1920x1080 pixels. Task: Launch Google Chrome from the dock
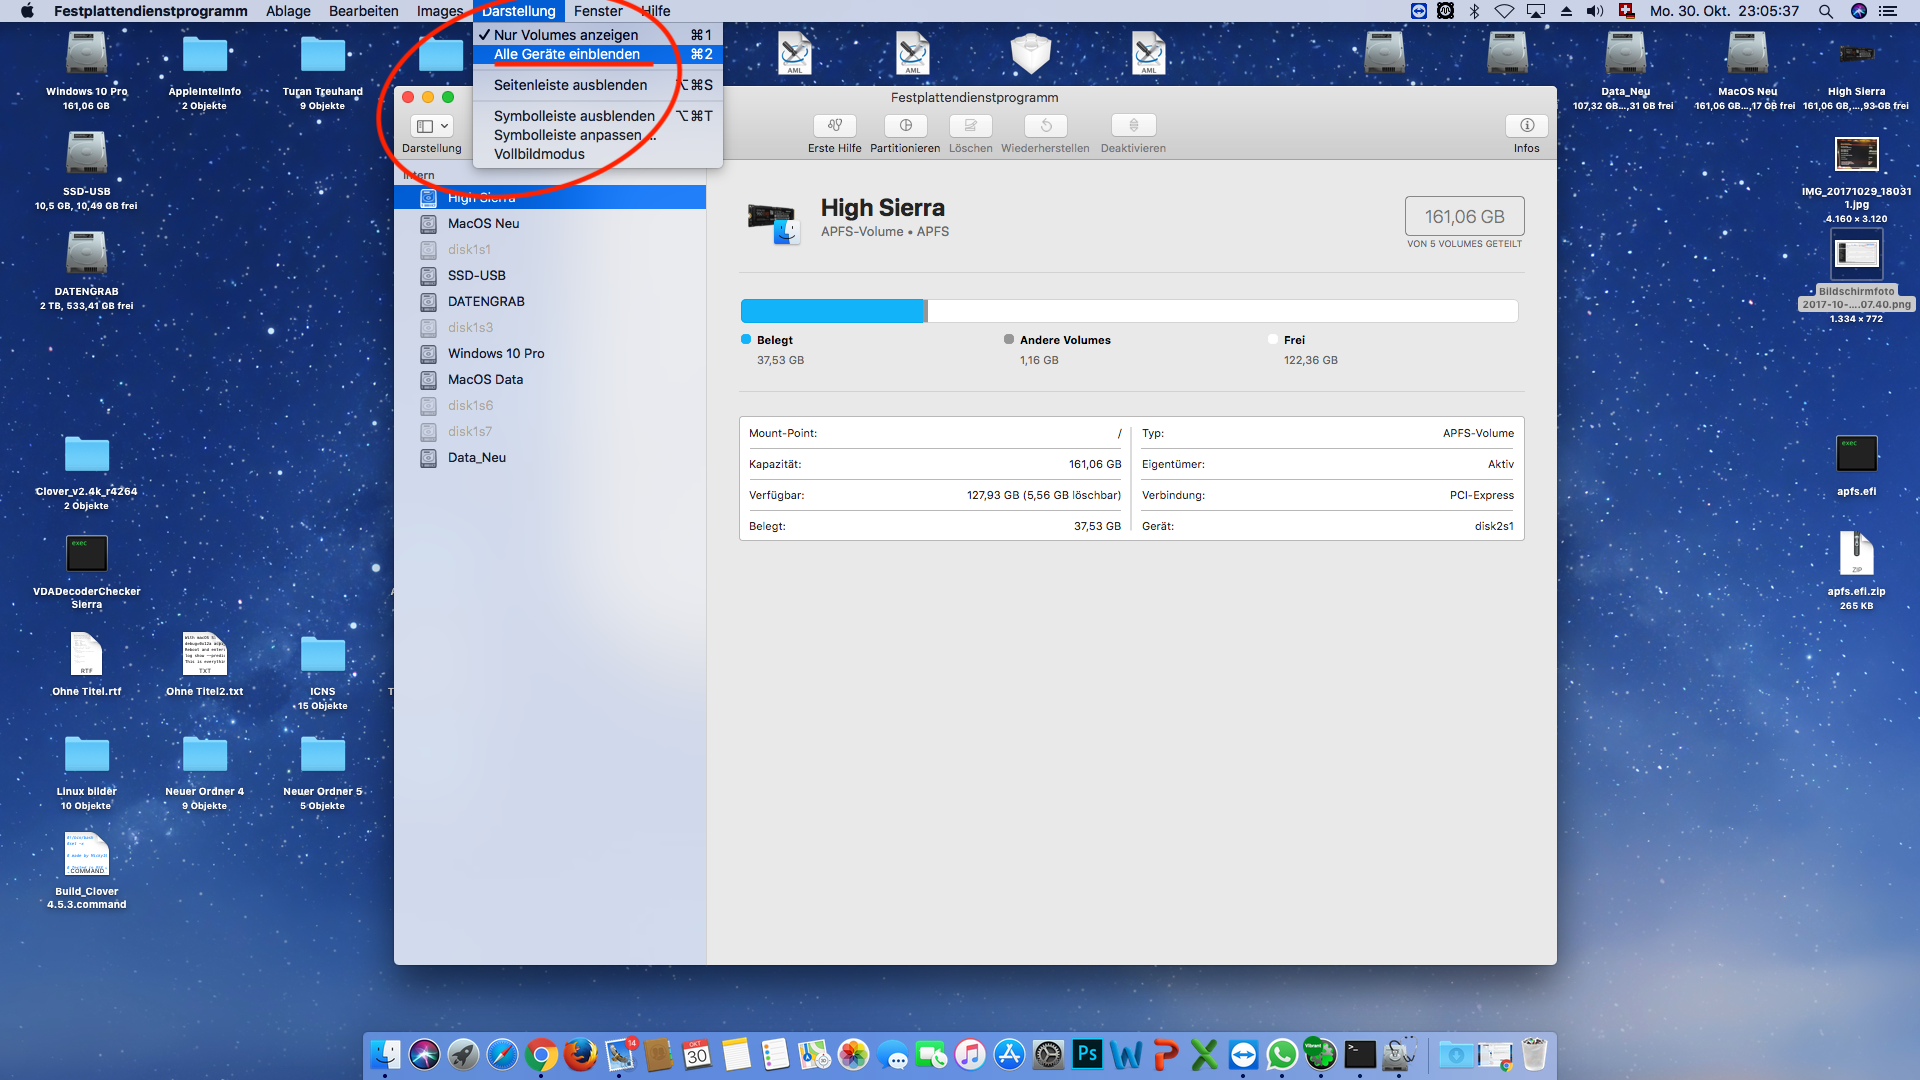click(x=541, y=1054)
